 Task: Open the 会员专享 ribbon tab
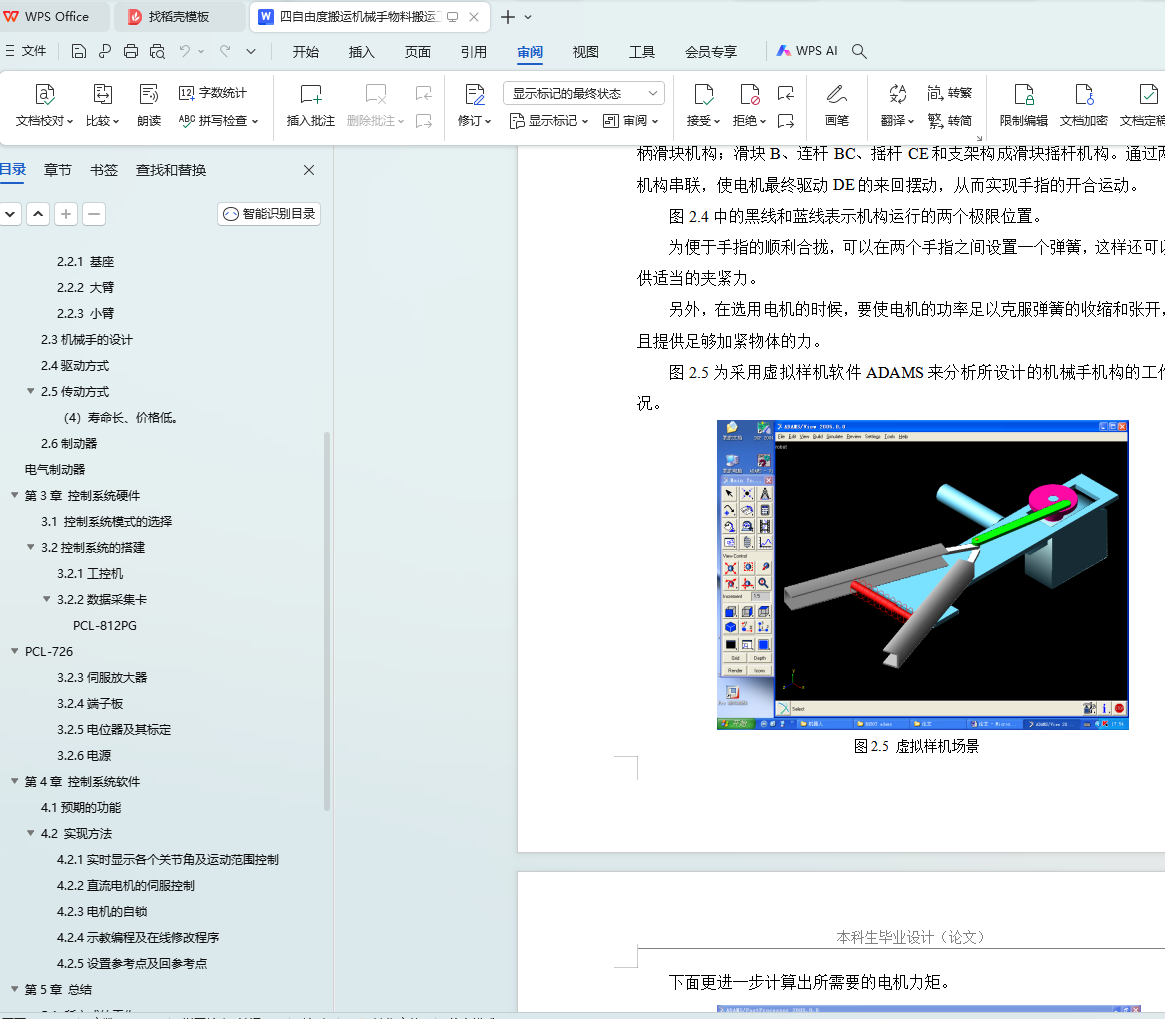pos(711,51)
